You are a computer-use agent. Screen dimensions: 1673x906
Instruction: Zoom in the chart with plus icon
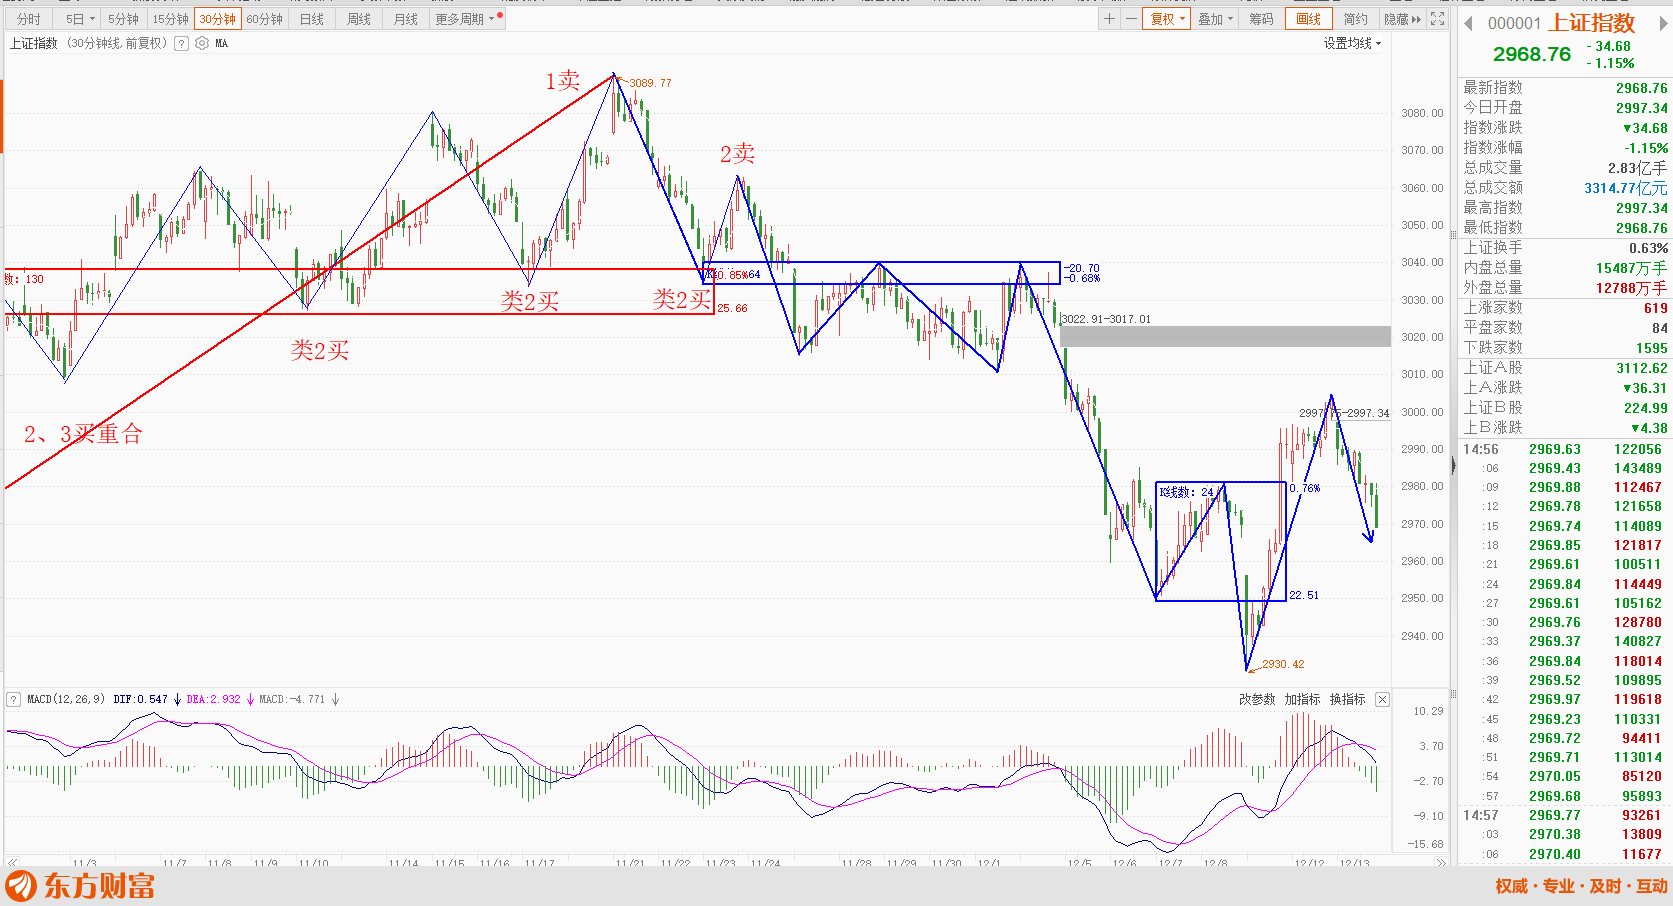(1109, 19)
